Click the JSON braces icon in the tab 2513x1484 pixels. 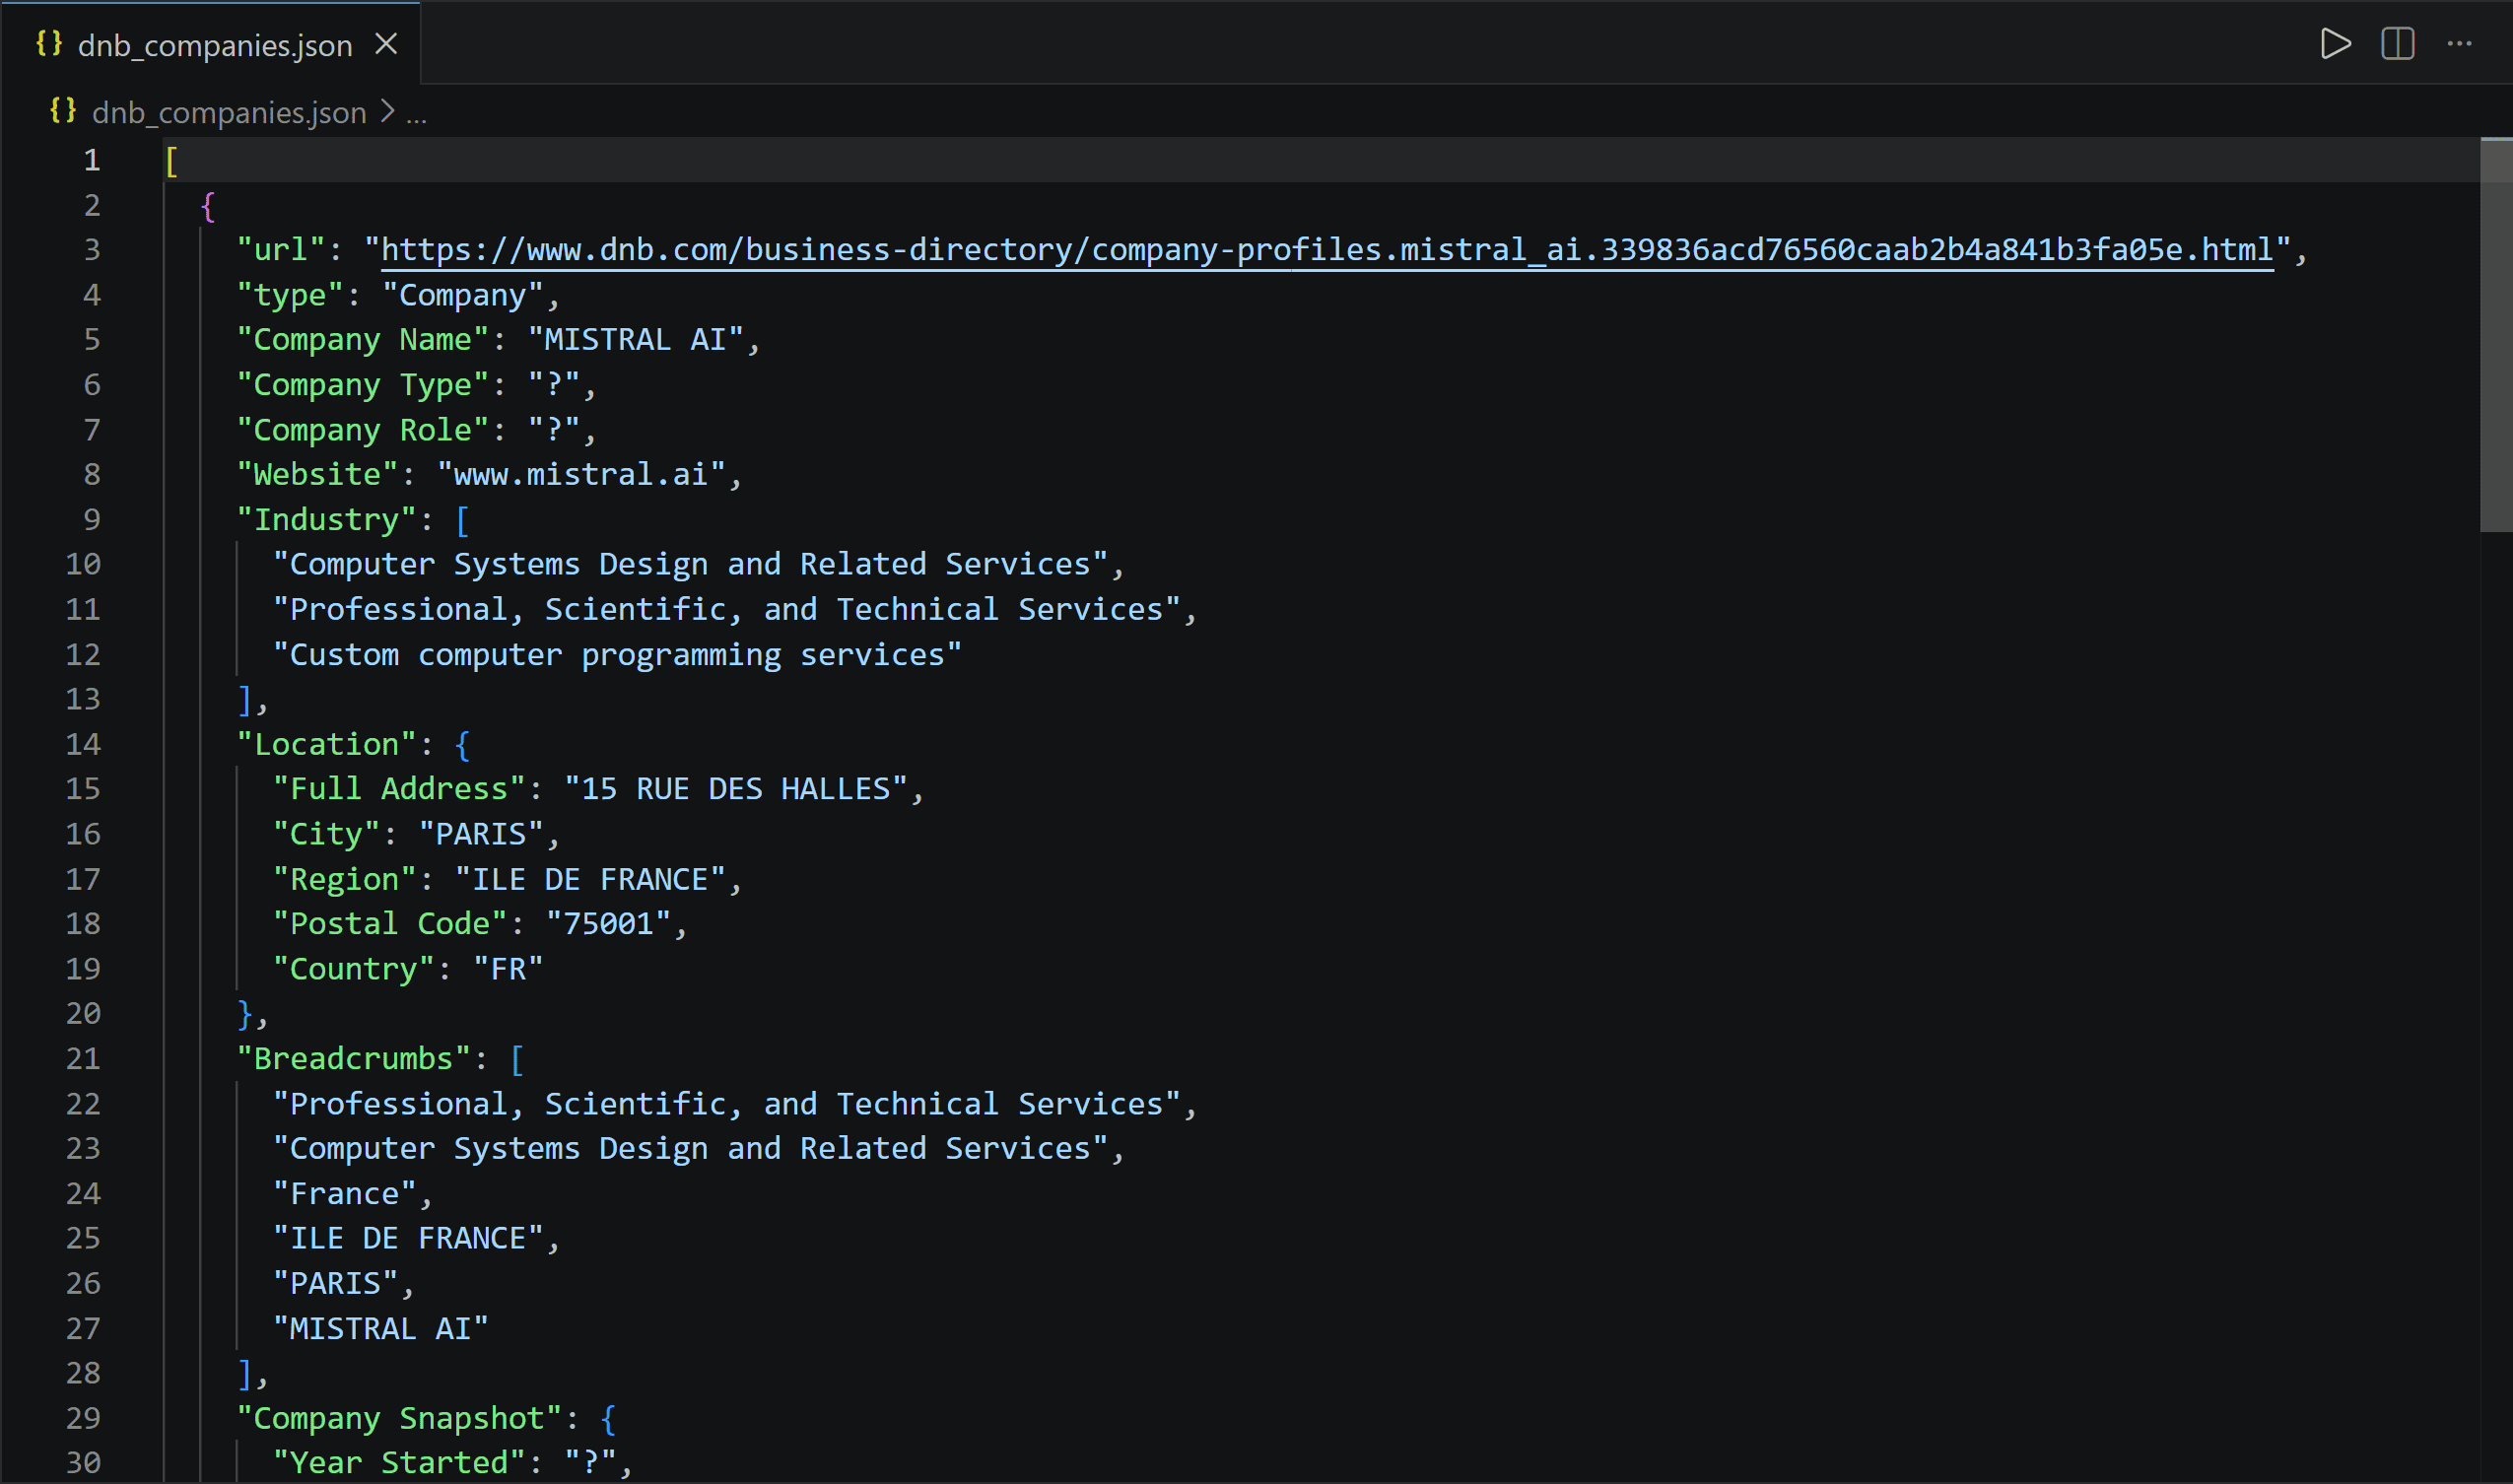pyautogui.click(x=49, y=43)
